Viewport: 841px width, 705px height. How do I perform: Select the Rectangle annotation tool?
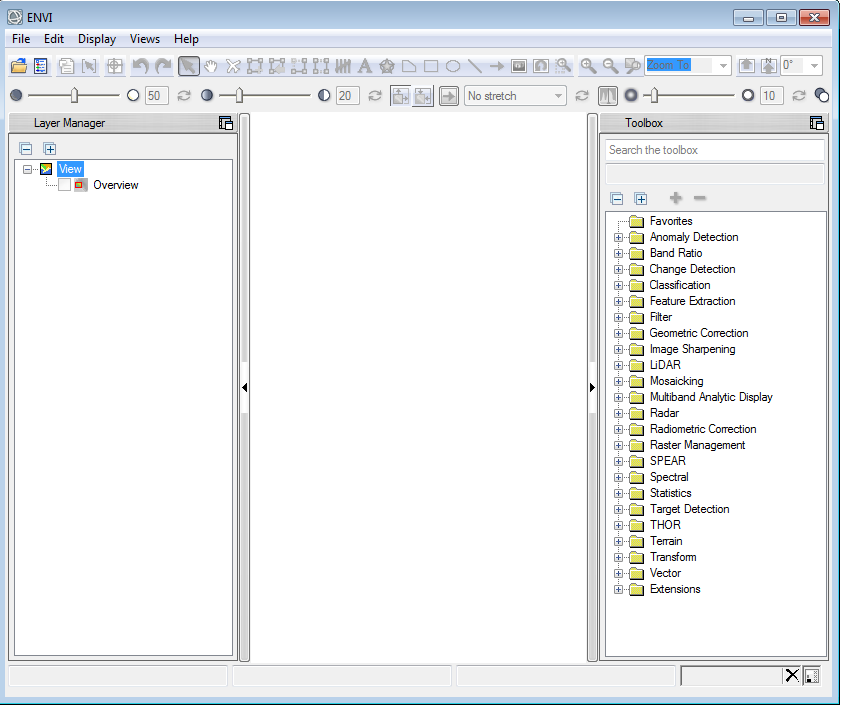[431, 66]
